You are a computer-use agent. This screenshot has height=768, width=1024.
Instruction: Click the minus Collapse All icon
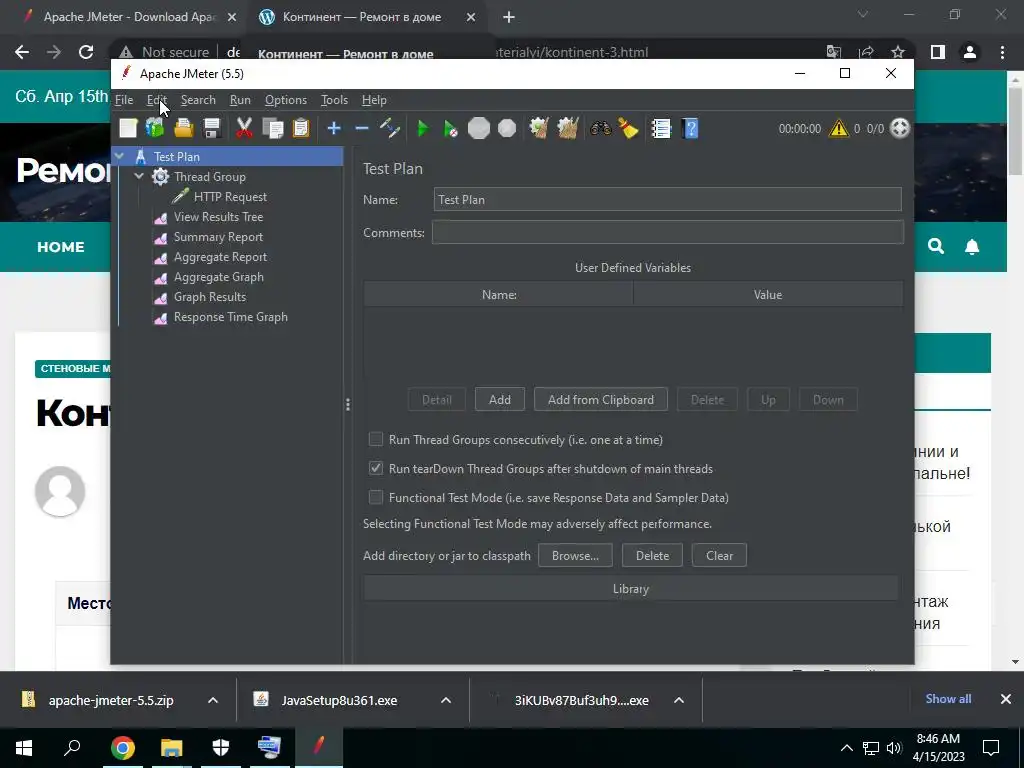362,128
